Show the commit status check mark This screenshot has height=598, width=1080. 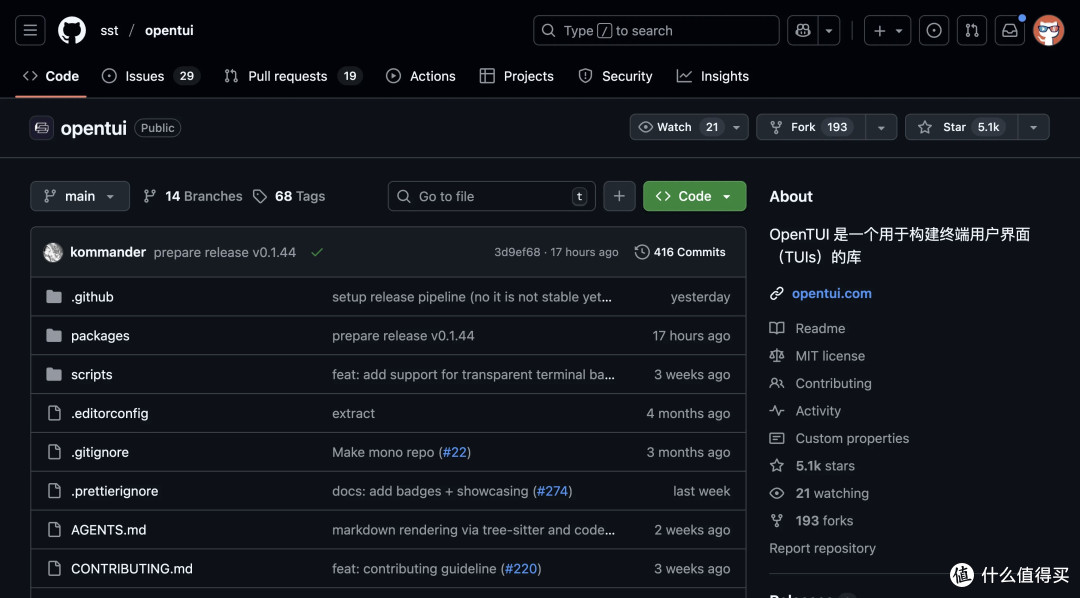pos(317,252)
